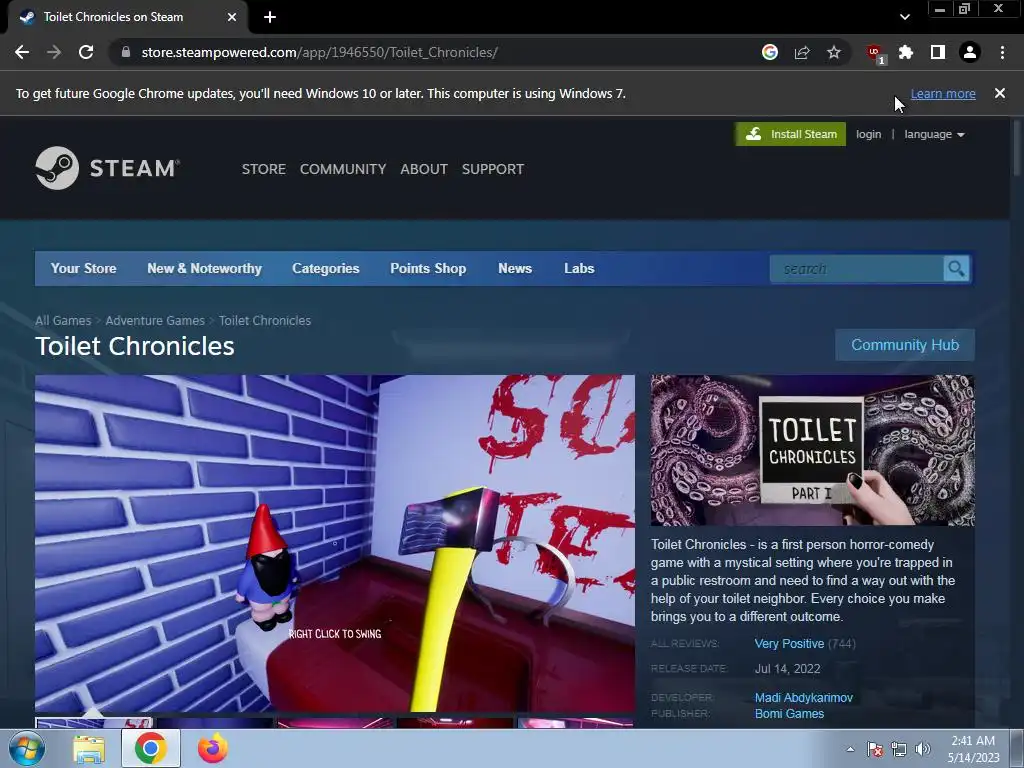Open the All Games breadcrumb

point(63,321)
